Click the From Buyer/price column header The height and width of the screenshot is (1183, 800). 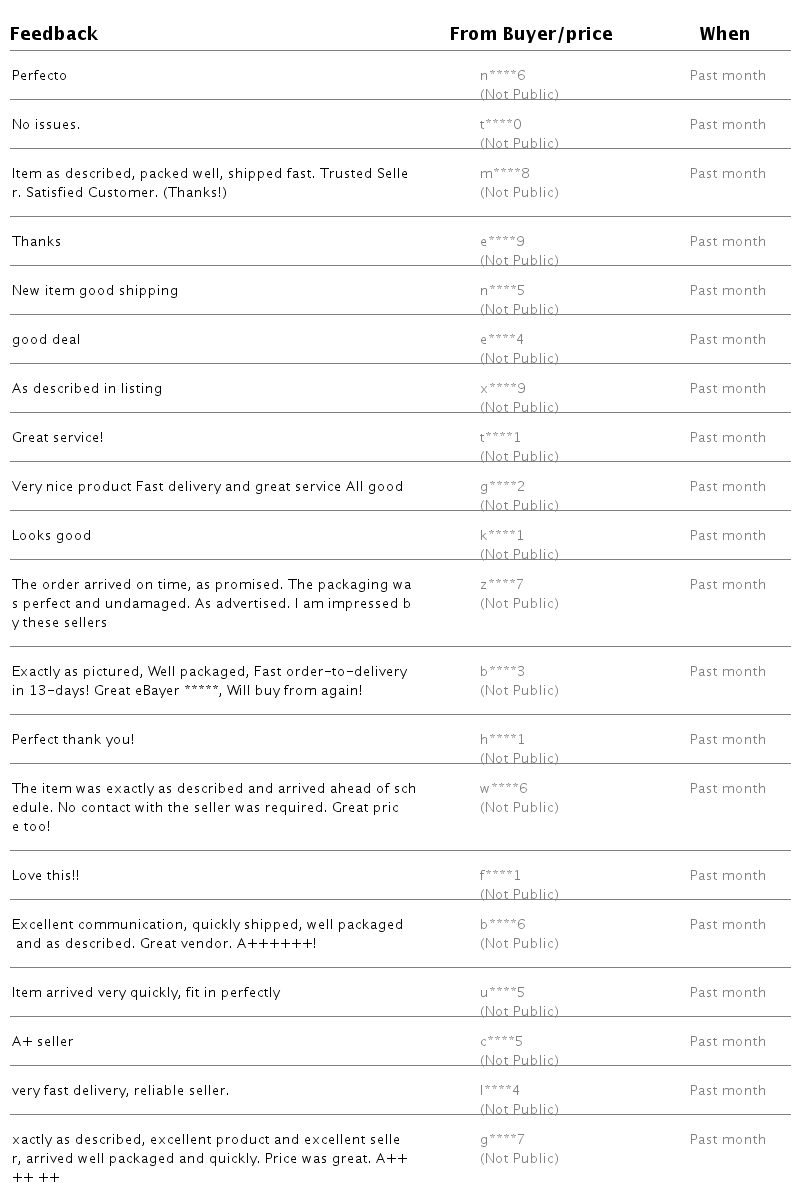[530, 34]
